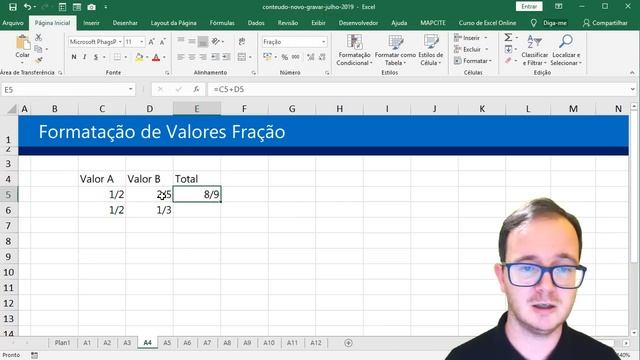Image resolution: width=640 pixels, height=360 pixels.
Task: Switch to the Fórmulas tab
Action: click(x=222, y=23)
